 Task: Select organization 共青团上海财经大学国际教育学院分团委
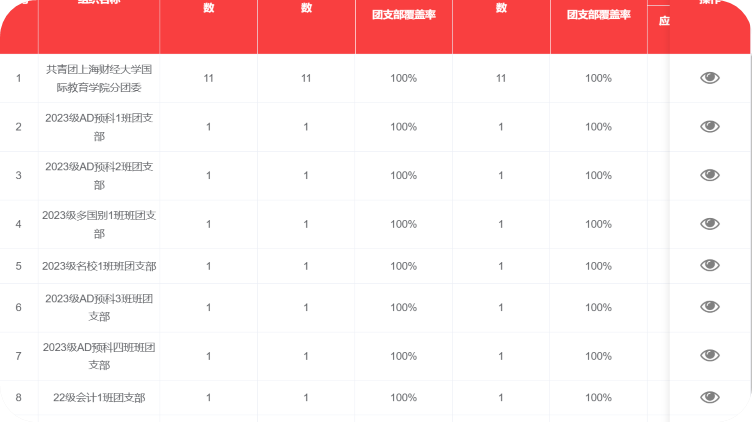(99, 78)
